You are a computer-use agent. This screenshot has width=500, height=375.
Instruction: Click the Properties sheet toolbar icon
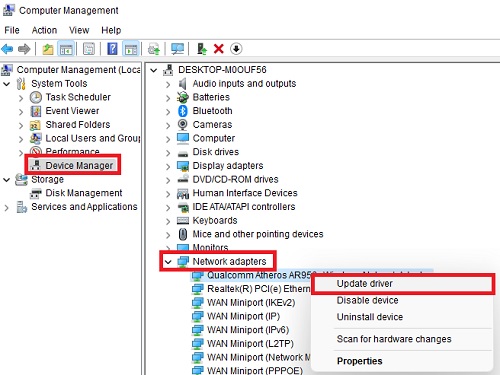pyautogui.click(x=89, y=49)
